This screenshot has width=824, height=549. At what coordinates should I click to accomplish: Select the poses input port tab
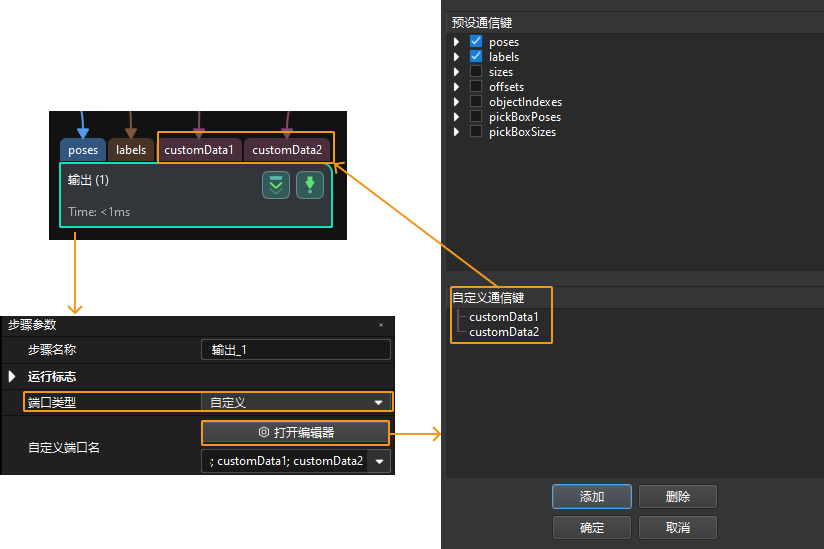[x=83, y=150]
